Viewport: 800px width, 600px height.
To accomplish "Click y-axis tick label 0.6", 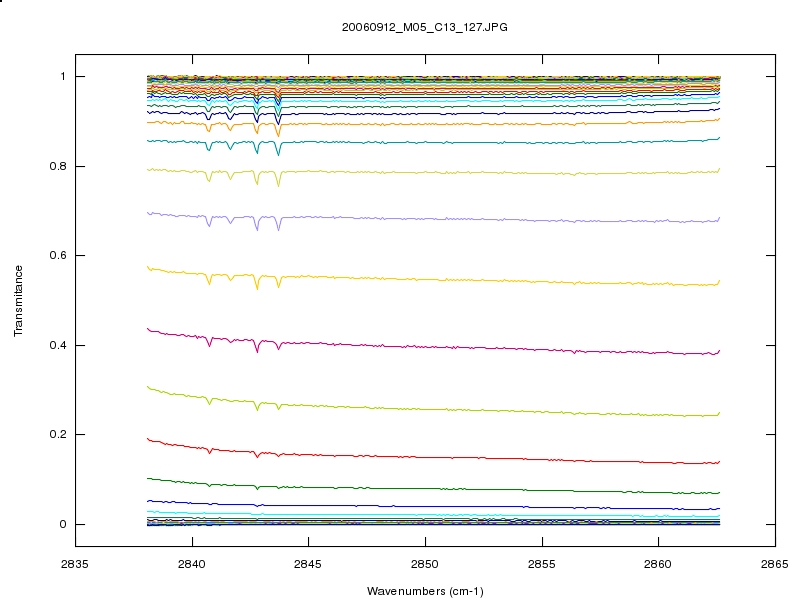I will tap(58, 255).
